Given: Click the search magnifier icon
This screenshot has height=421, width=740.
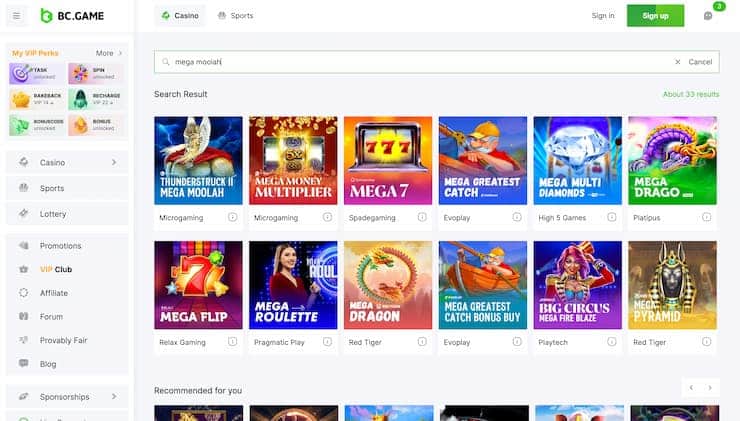Looking at the screenshot, I should click(x=166, y=62).
